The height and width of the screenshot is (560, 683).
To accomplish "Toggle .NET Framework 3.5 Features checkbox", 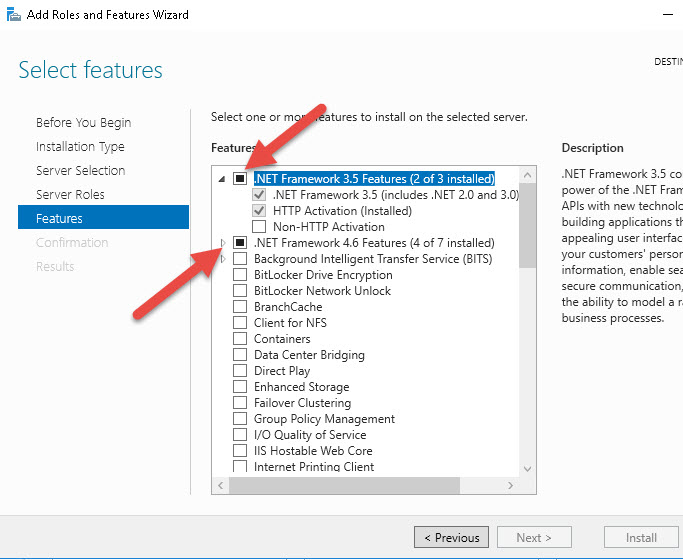I will point(240,179).
